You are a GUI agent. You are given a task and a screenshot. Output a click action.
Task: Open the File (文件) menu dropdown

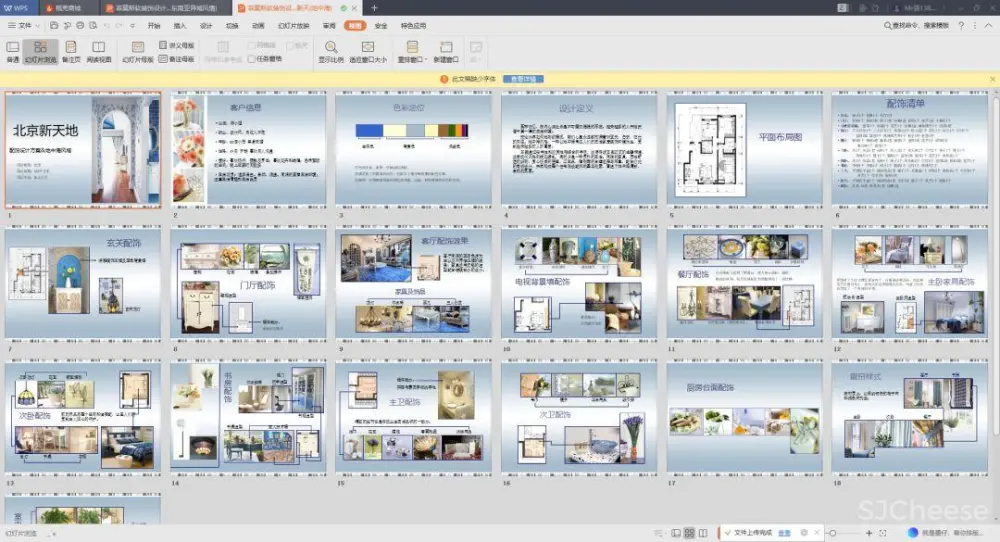point(24,25)
